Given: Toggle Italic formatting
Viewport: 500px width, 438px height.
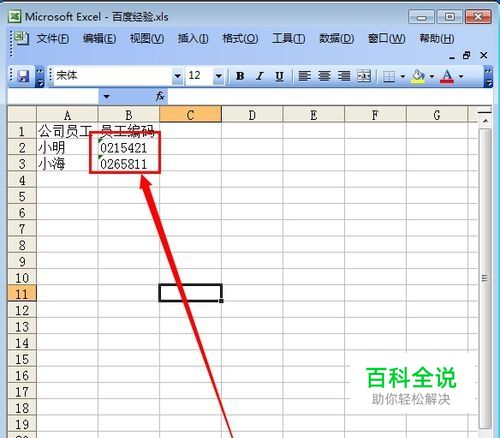Looking at the screenshot, I should [260, 76].
